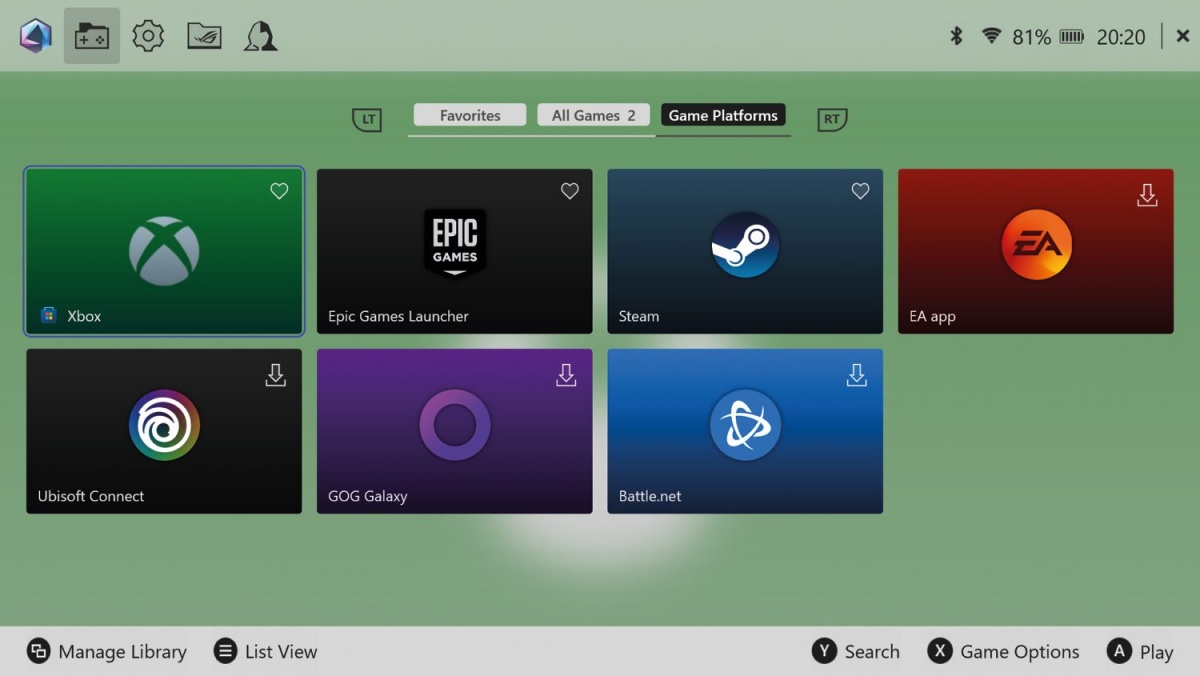This screenshot has width=1200, height=676.
Task: Open the user profile icon
Action: [261, 36]
